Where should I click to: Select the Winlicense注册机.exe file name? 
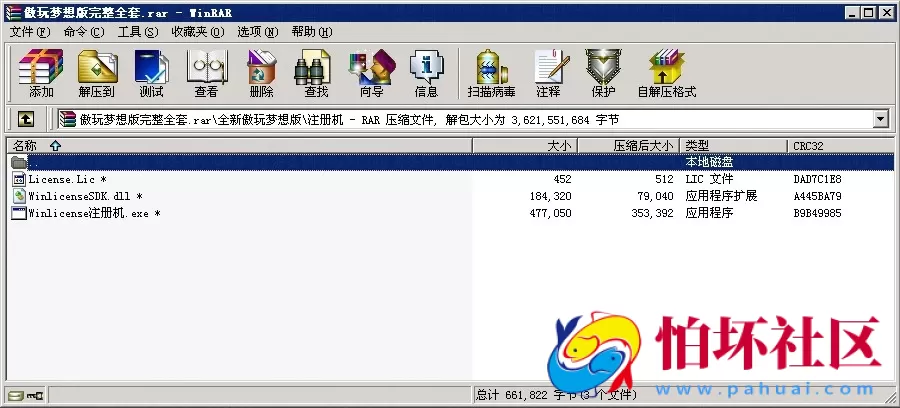(x=94, y=213)
